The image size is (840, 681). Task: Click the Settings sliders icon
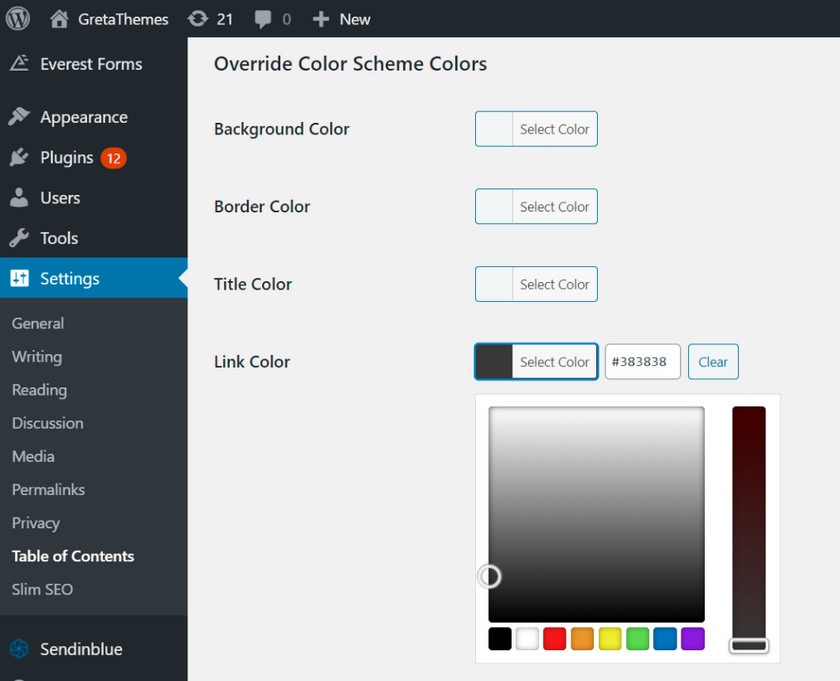click(x=19, y=278)
